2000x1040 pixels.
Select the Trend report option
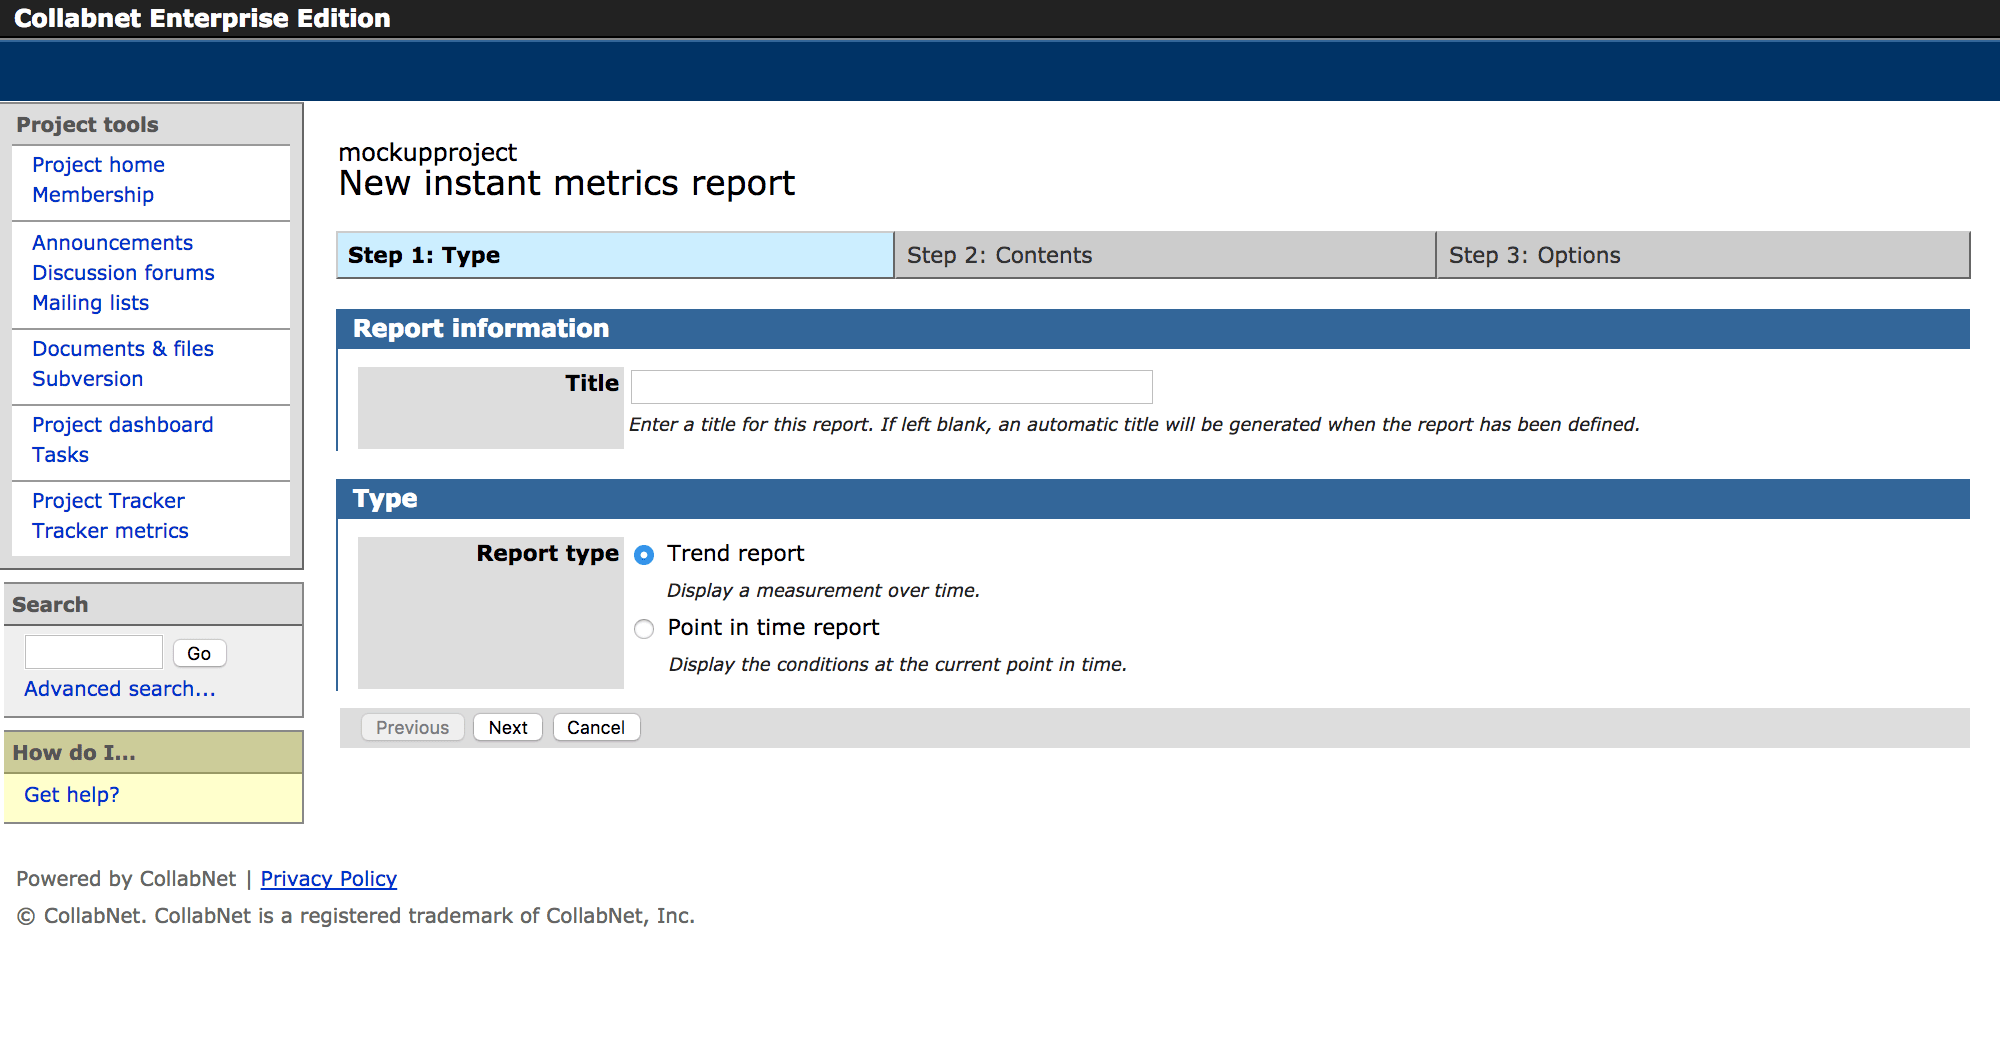[x=643, y=553]
